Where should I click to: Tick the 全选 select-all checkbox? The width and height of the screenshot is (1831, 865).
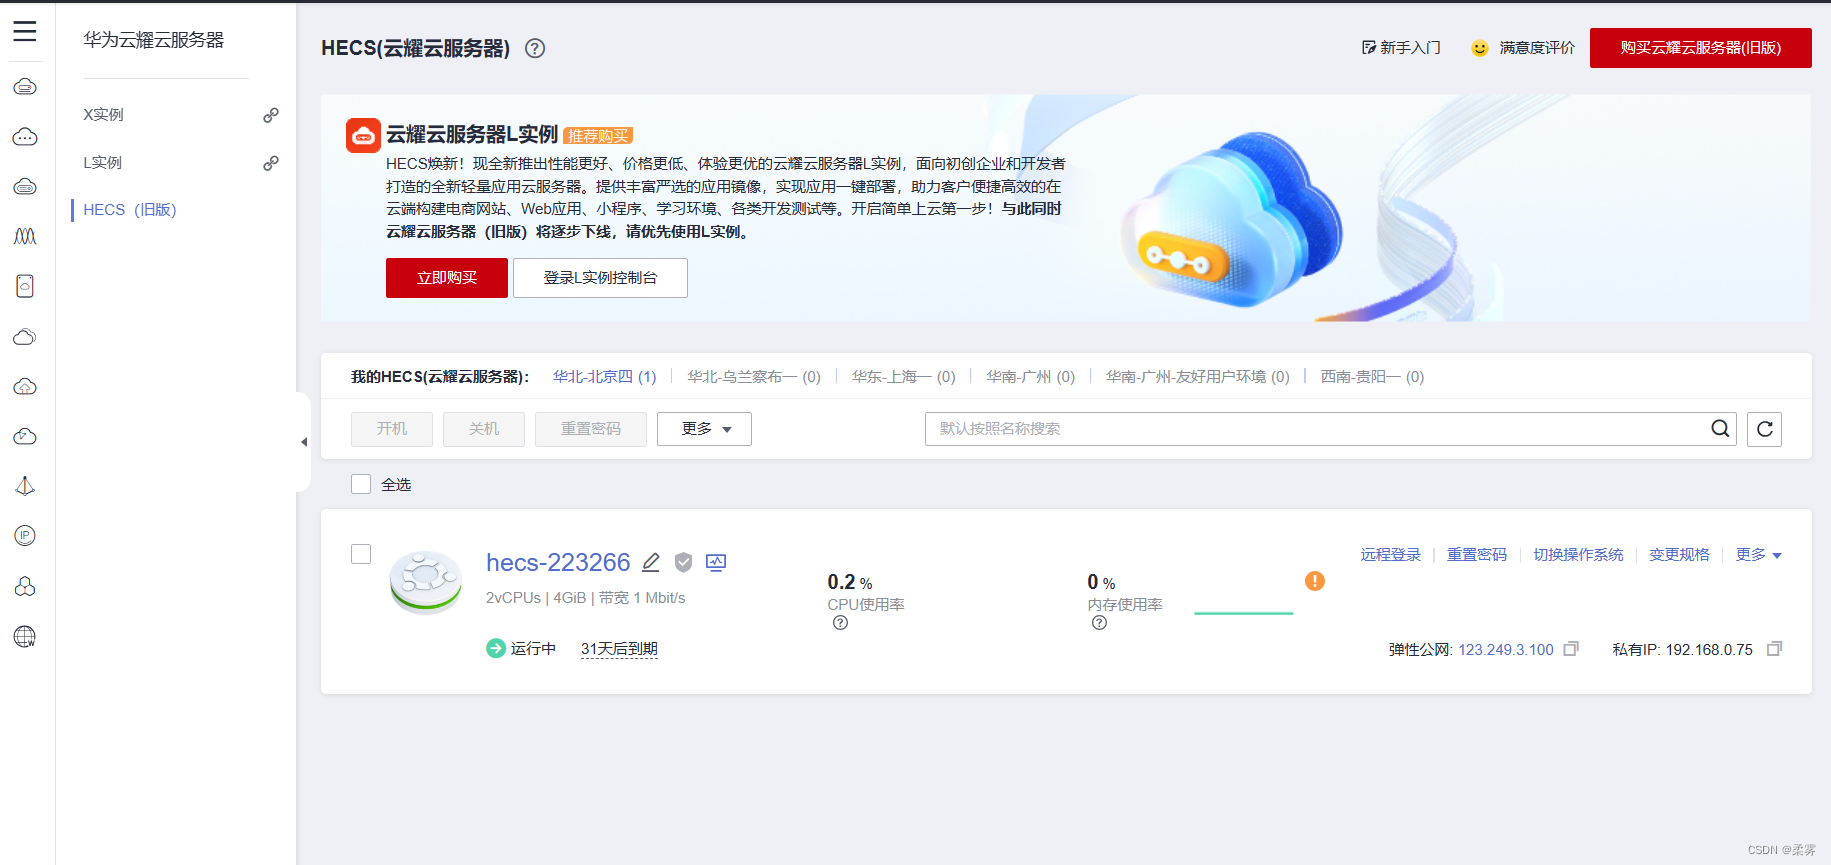(361, 484)
